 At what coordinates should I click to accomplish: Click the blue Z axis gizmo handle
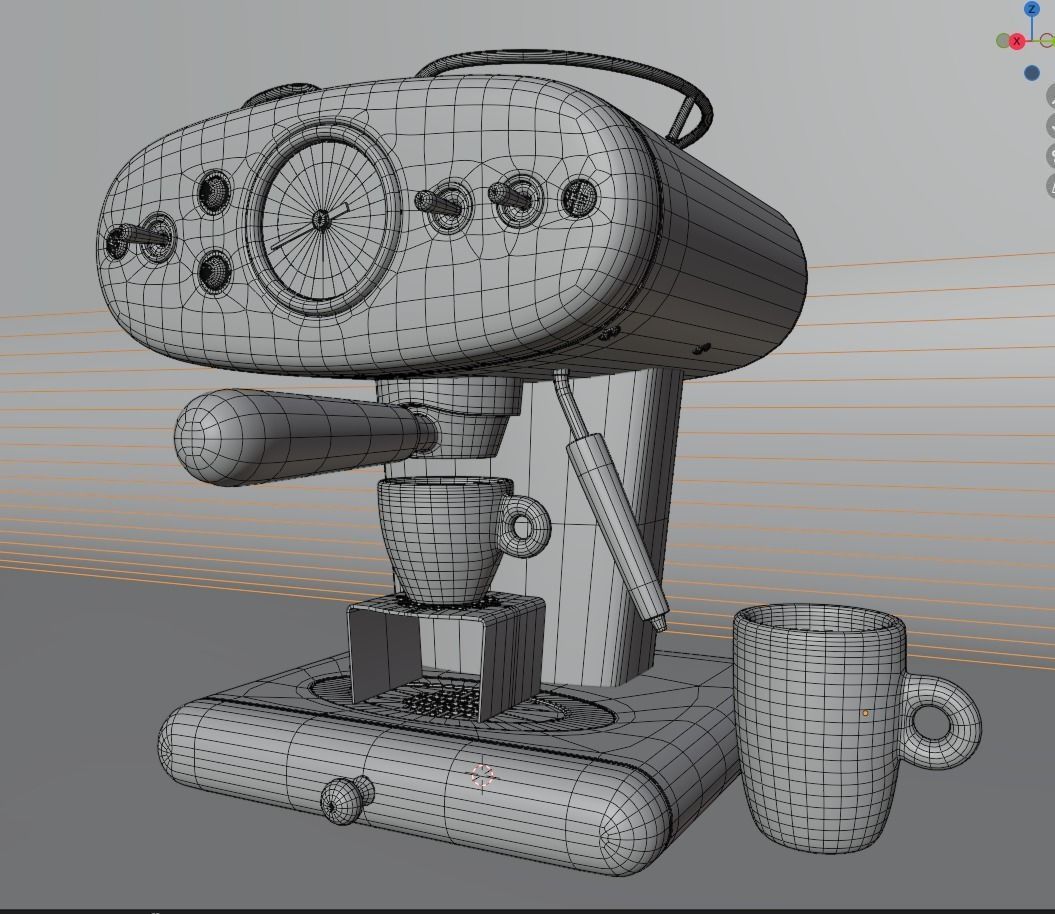(x=1031, y=9)
